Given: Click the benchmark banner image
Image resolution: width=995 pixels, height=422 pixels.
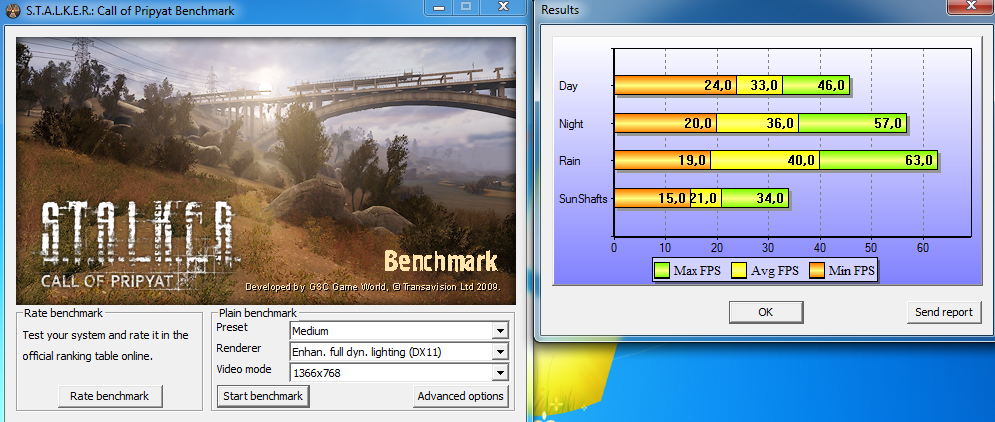Looking at the screenshot, I should (266, 171).
